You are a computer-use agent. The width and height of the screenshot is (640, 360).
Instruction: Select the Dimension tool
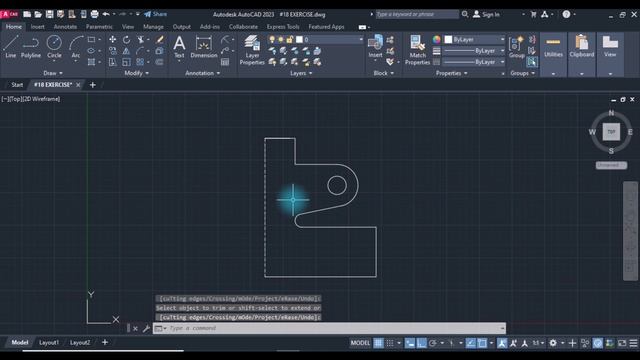pyautogui.click(x=204, y=47)
